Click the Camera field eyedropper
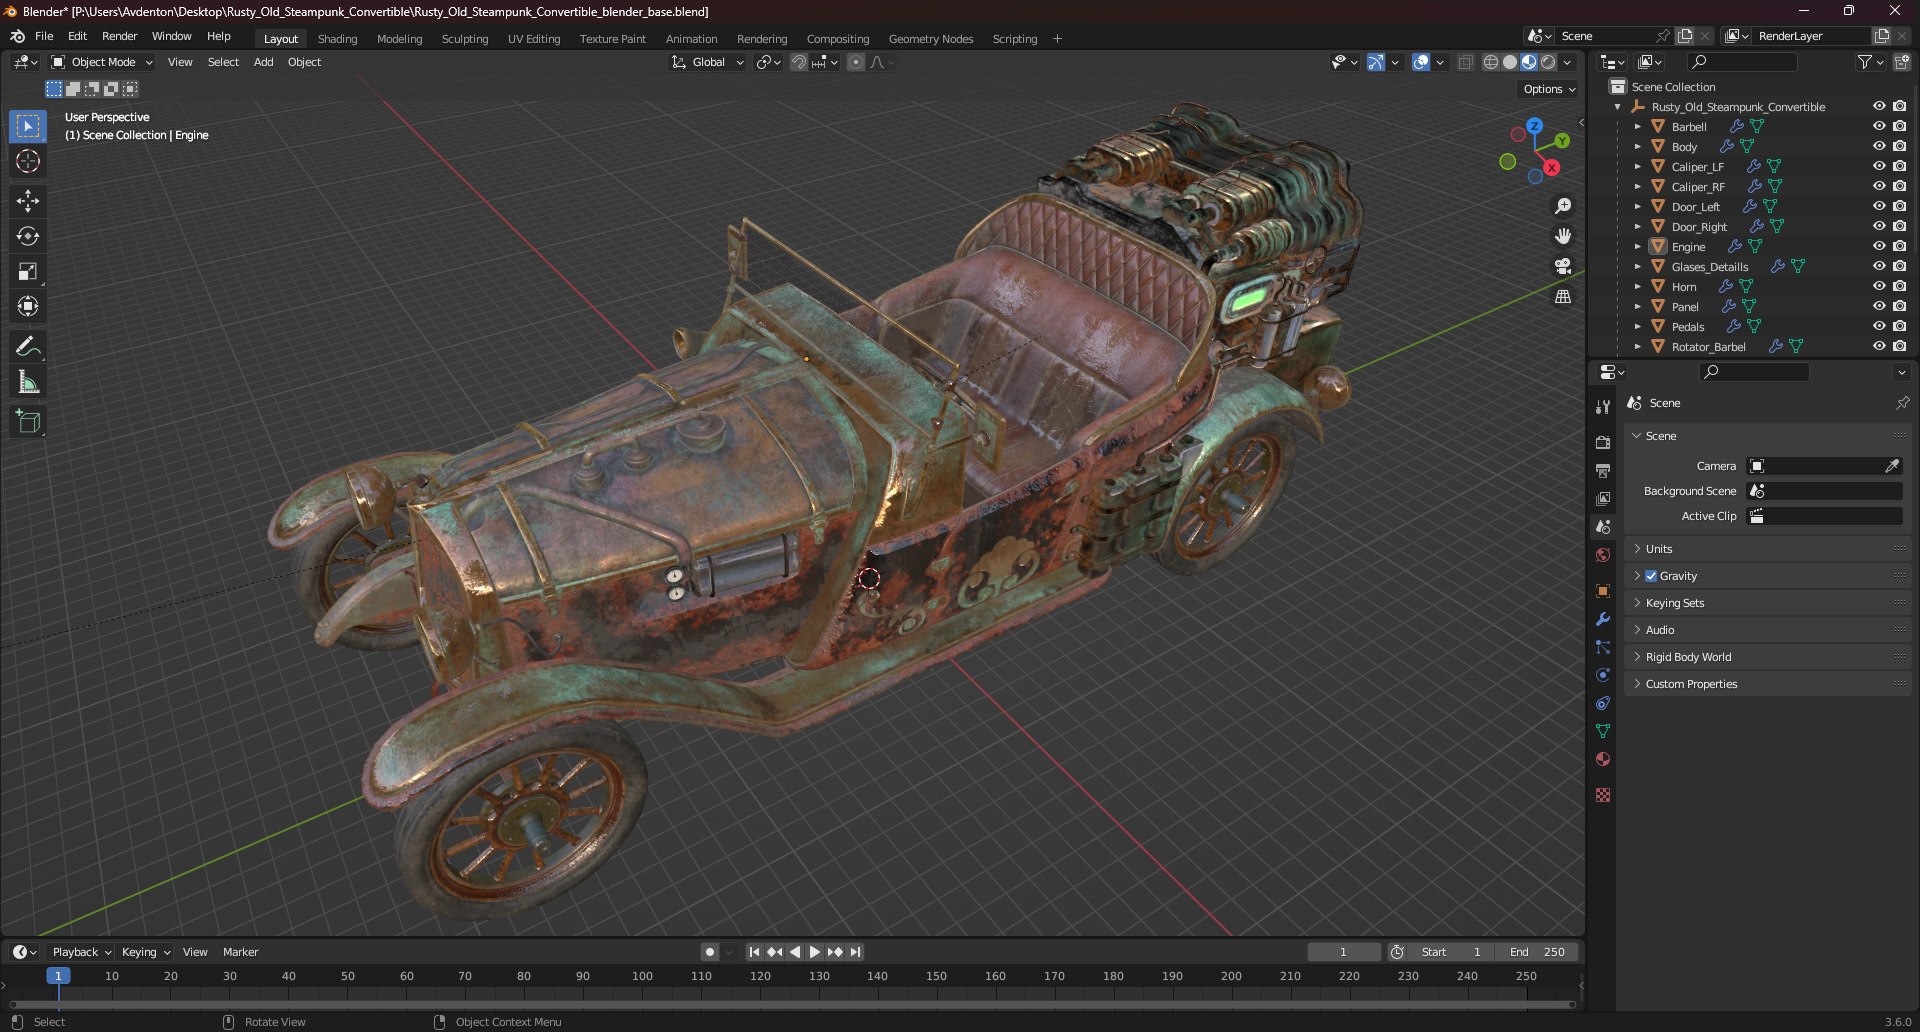 (x=1892, y=466)
